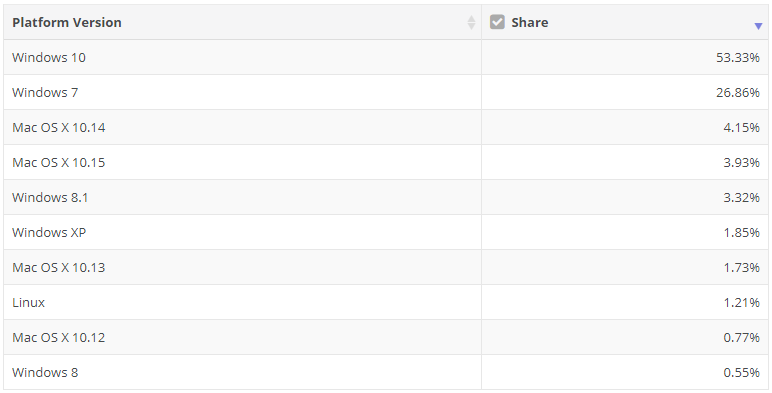
Task: Toggle the Share column checkbox
Action: [x=497, y=22]
